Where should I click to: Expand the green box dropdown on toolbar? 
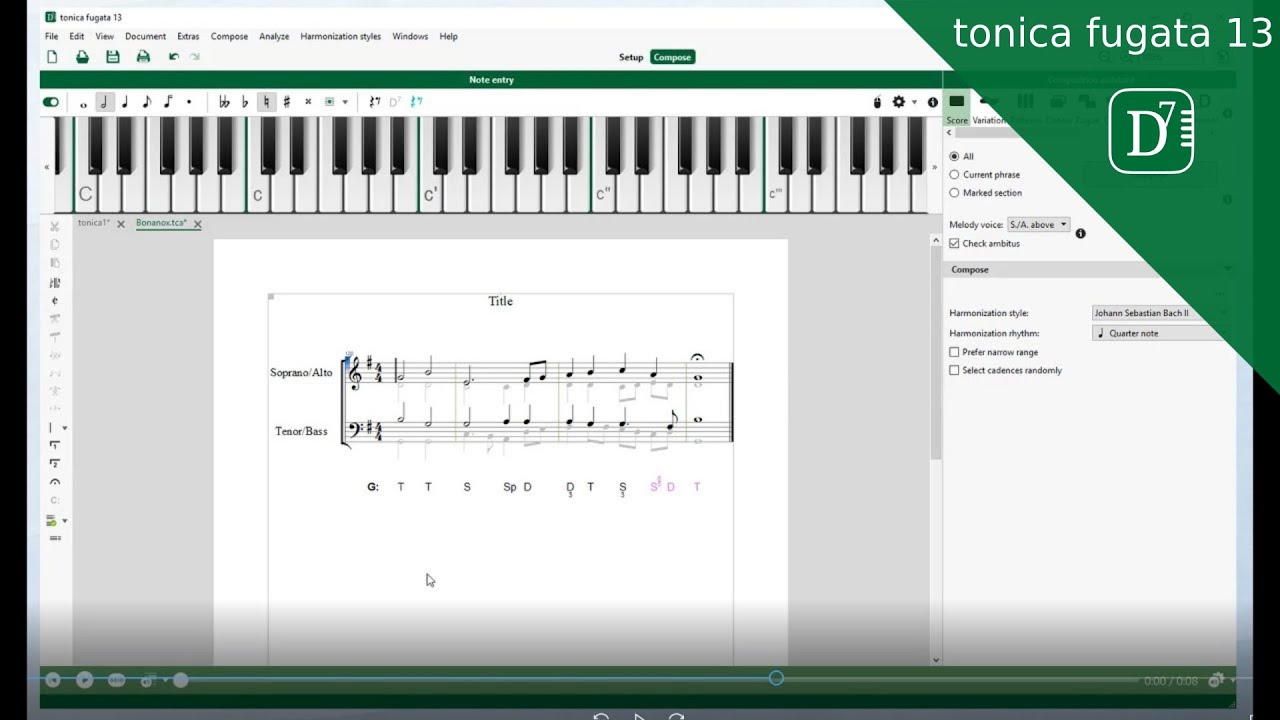[345, 102]
